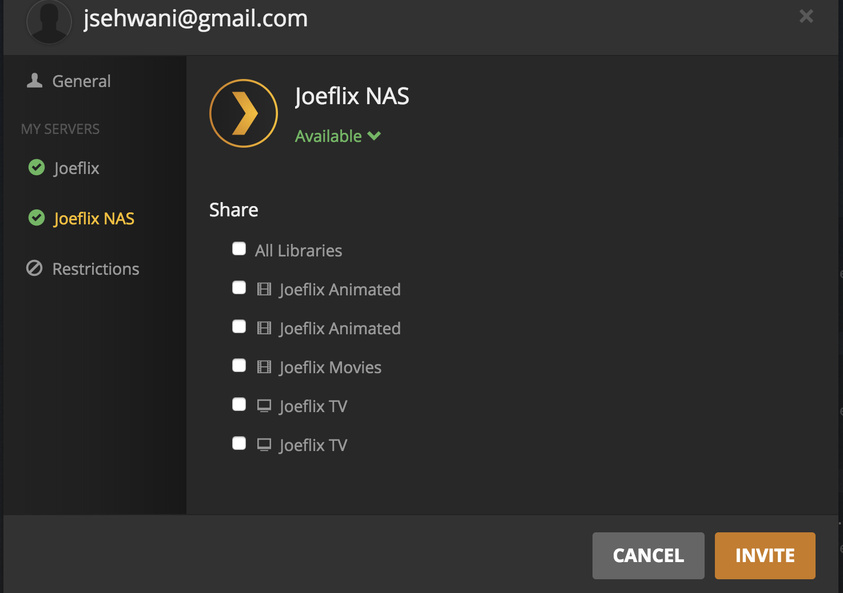
Task: Click the green check icon beside Joeflix NAS
Action: click(x=37, y=218)
